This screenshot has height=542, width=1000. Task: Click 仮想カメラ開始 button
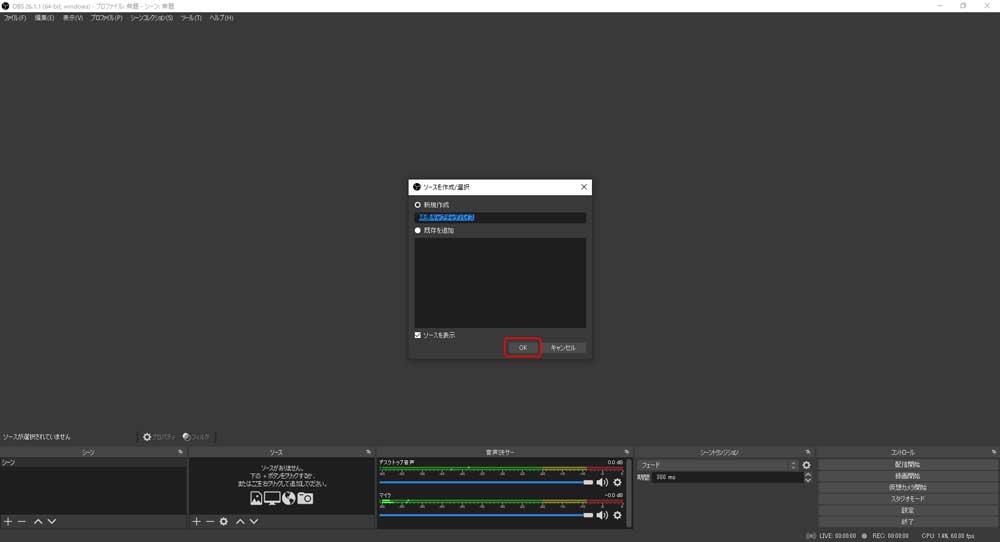click(908, 487)
